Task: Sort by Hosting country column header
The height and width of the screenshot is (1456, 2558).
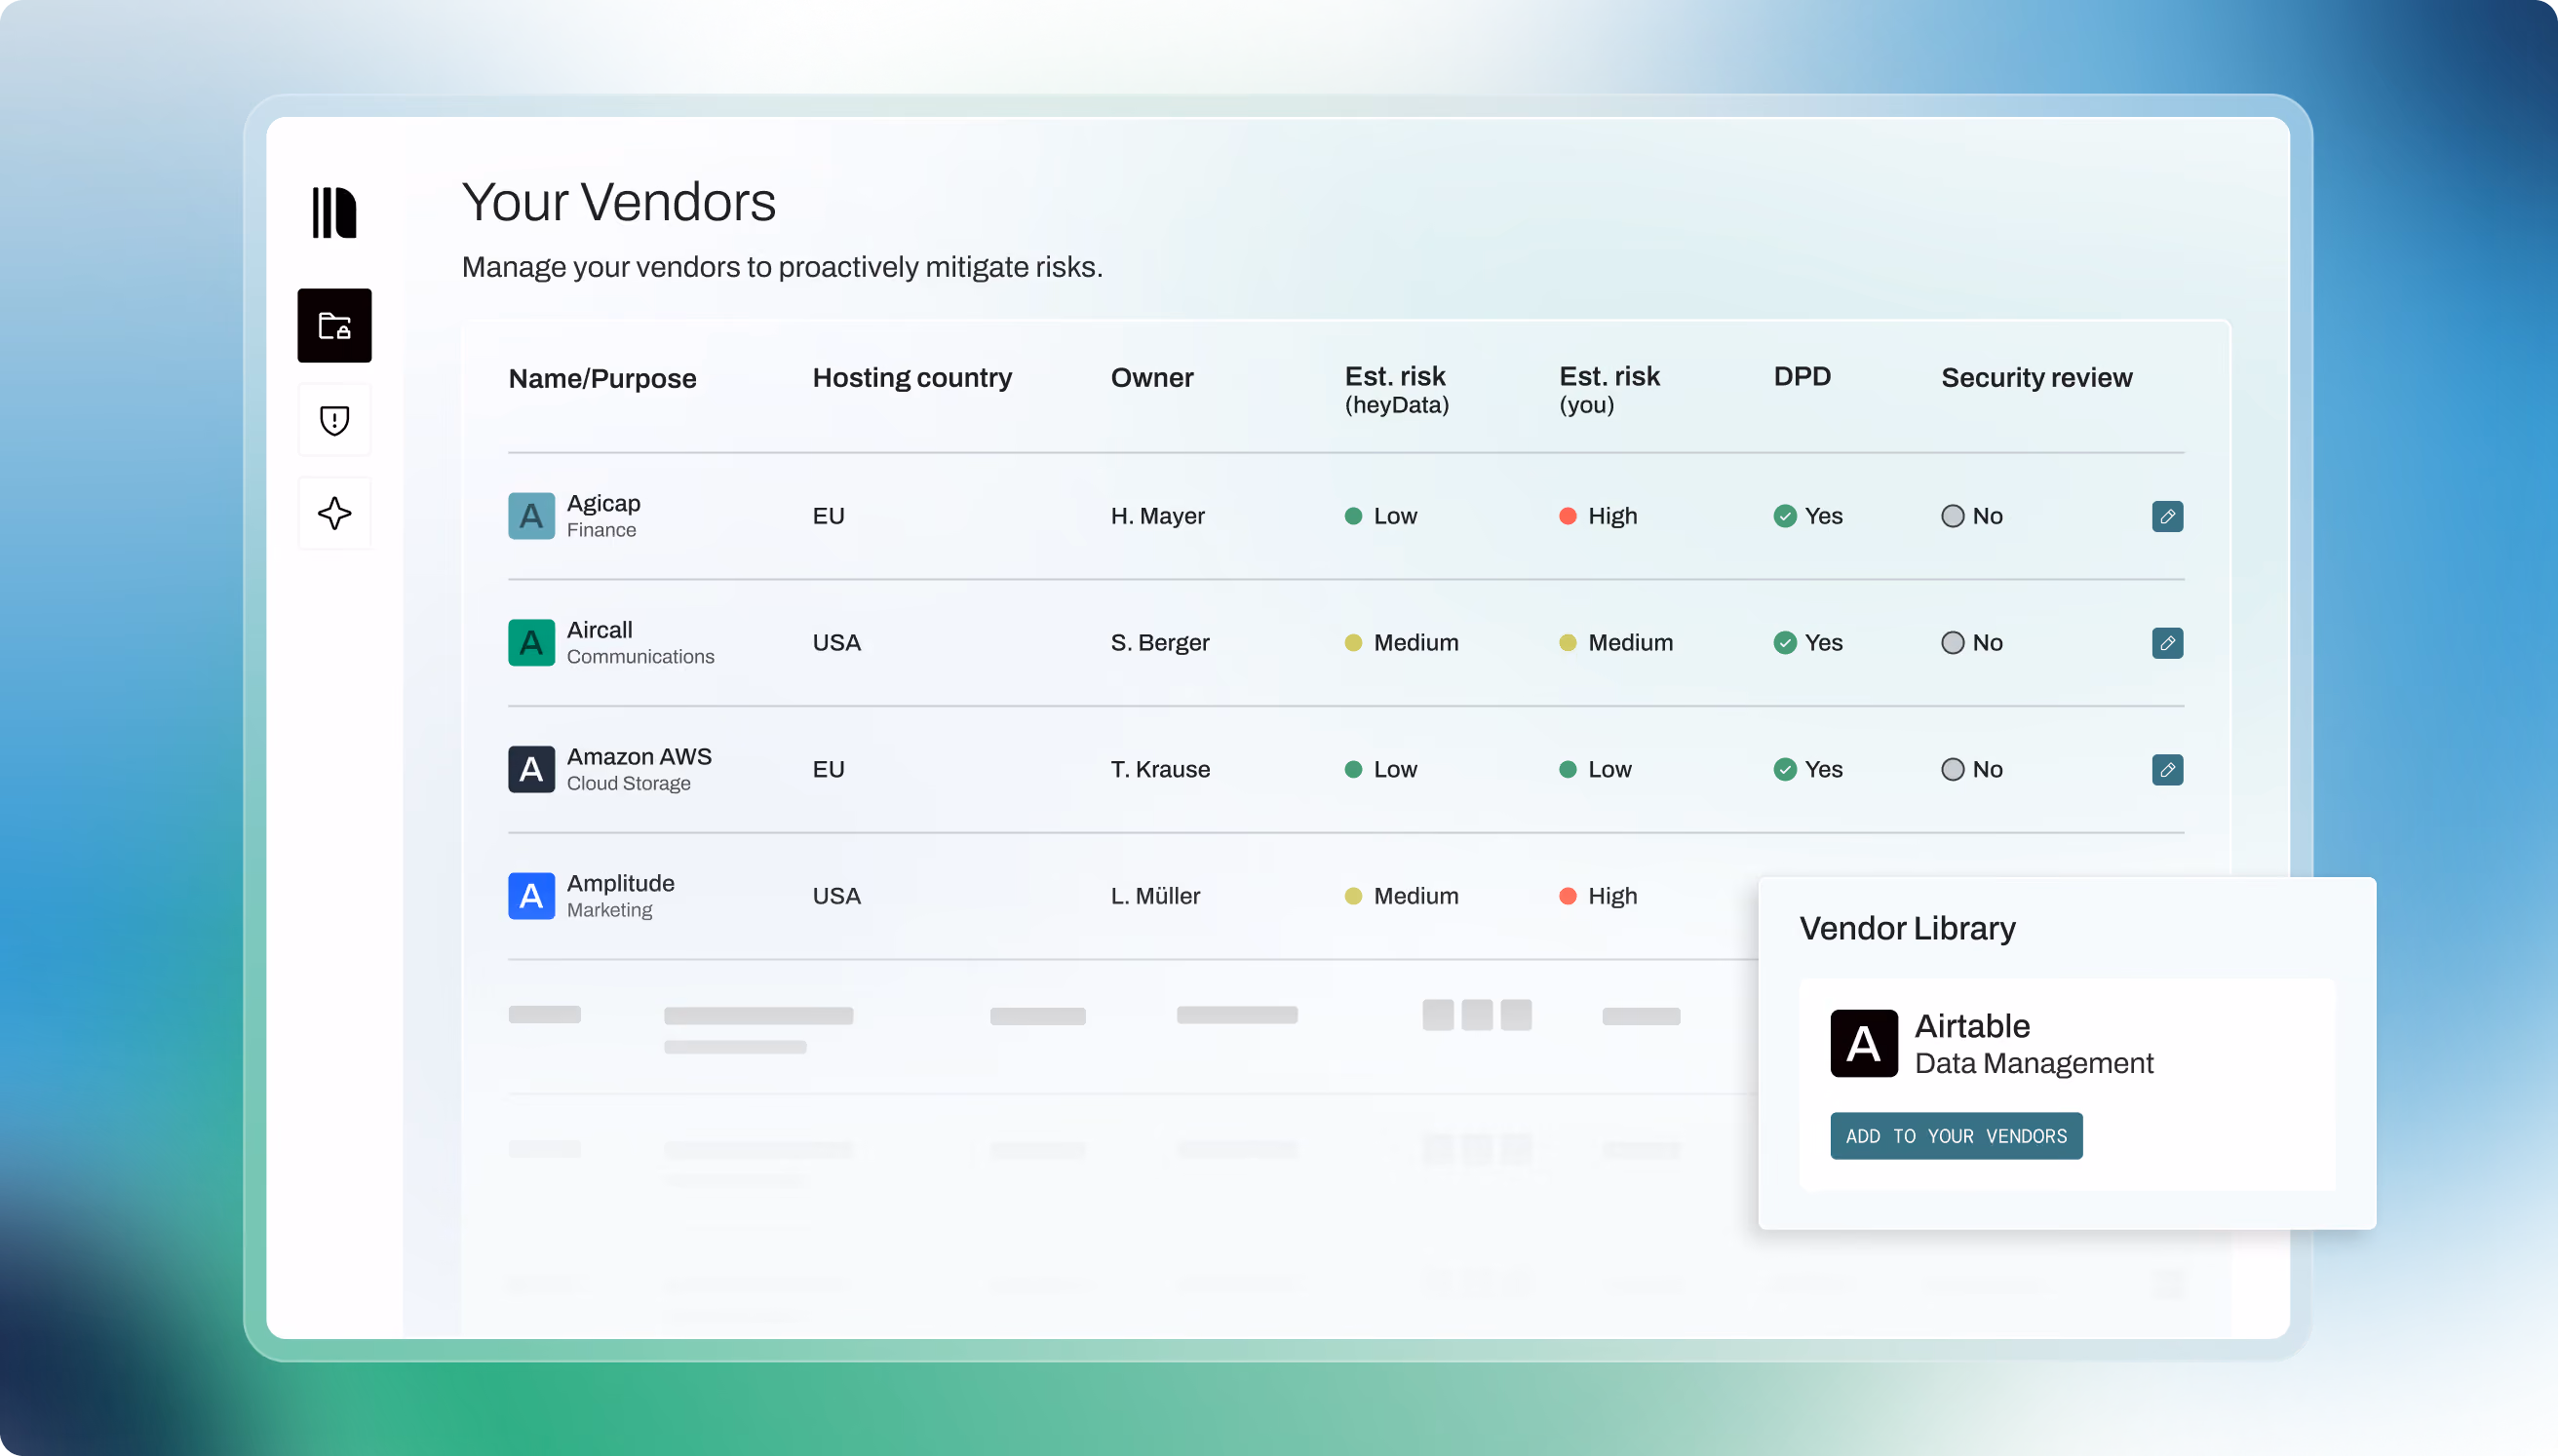Action: click(x=912, y=378)
